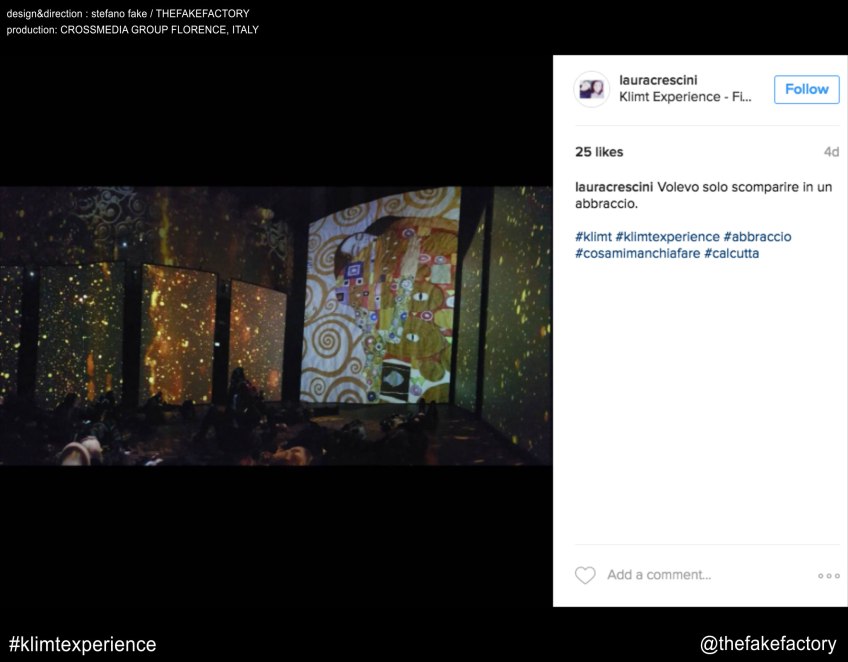View the 25 likes list
Image resolution: width=848 pixels, height=662 pixels.
coord(599,152)
